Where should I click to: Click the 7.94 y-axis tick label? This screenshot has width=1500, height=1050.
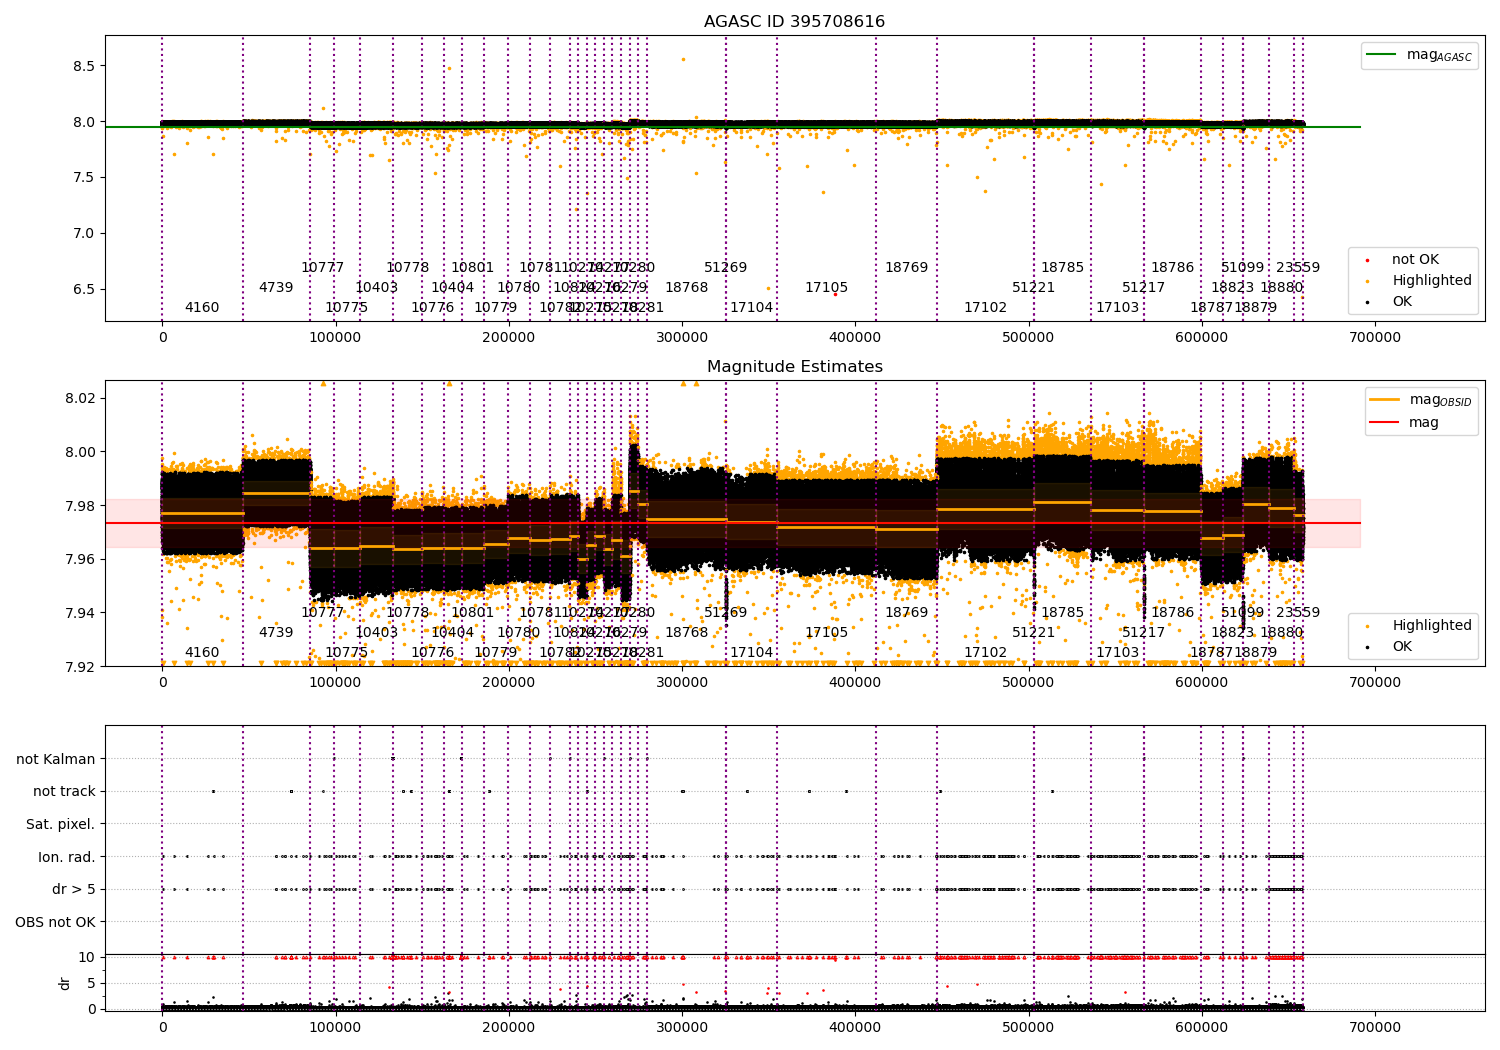click(79, 613)
